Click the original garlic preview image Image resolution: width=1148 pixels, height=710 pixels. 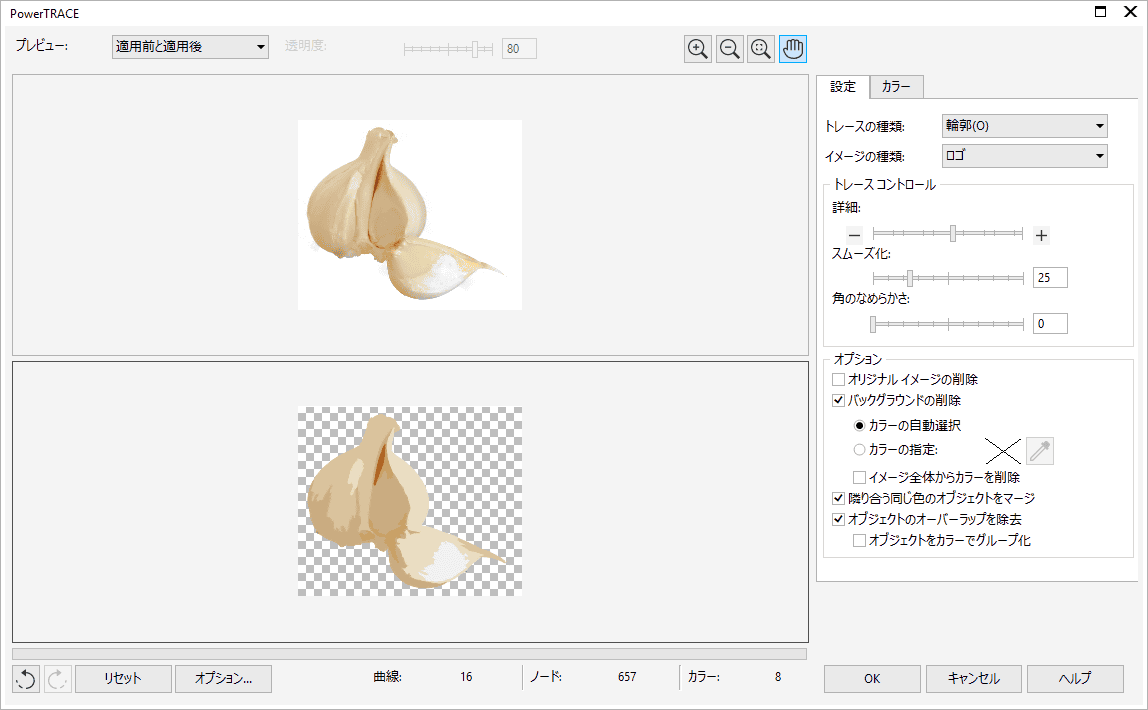410,215
